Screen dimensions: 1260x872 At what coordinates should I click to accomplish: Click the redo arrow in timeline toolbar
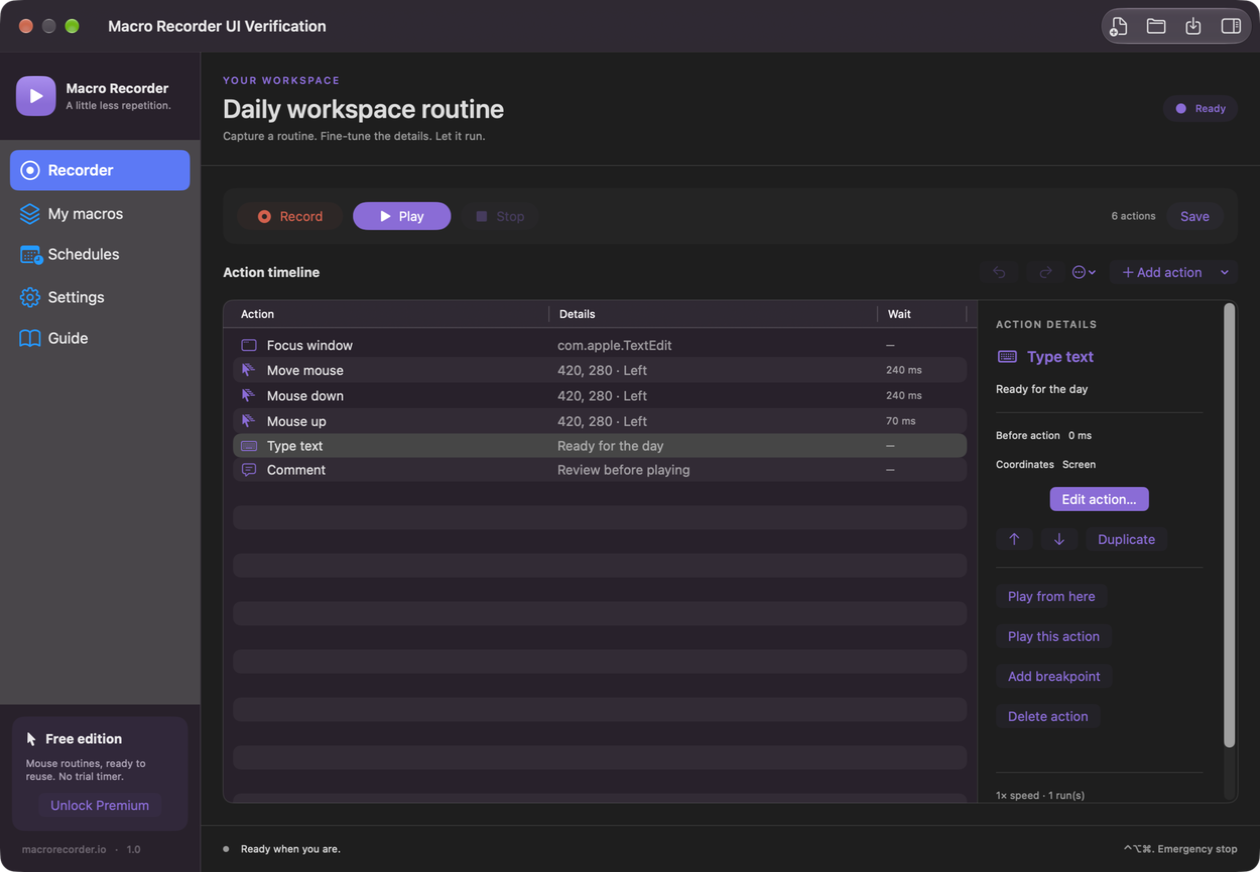[1045, 272]
